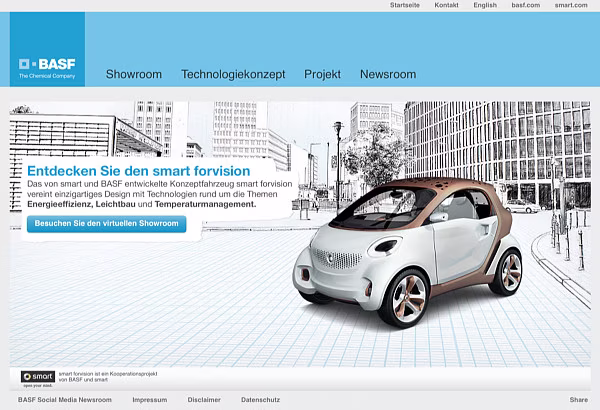Open the Kontakt link
Screen dimensions: 600x410
447,5
